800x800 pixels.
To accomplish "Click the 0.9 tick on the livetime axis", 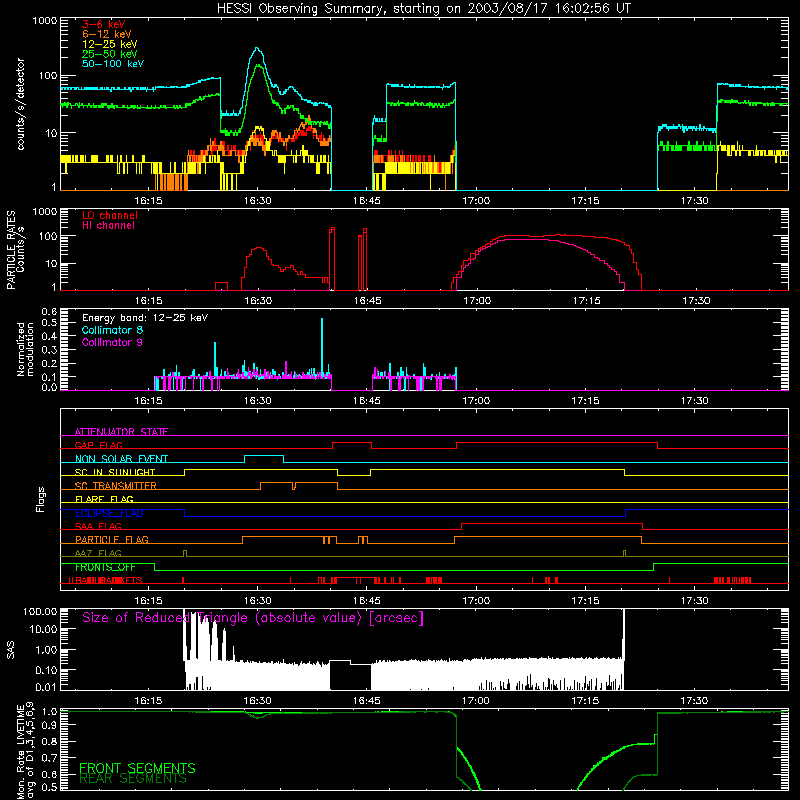I will [x=51, y=724].
